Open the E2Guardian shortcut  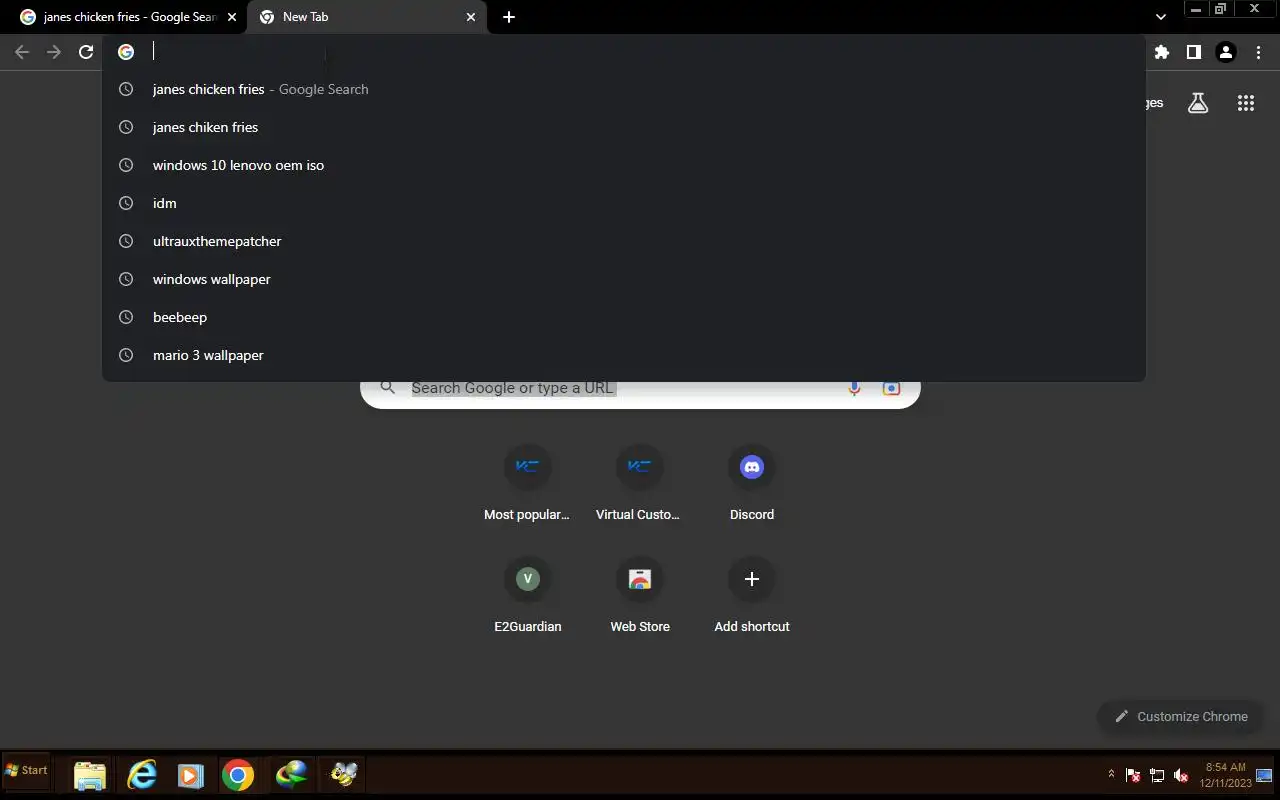tap(528, 595)
